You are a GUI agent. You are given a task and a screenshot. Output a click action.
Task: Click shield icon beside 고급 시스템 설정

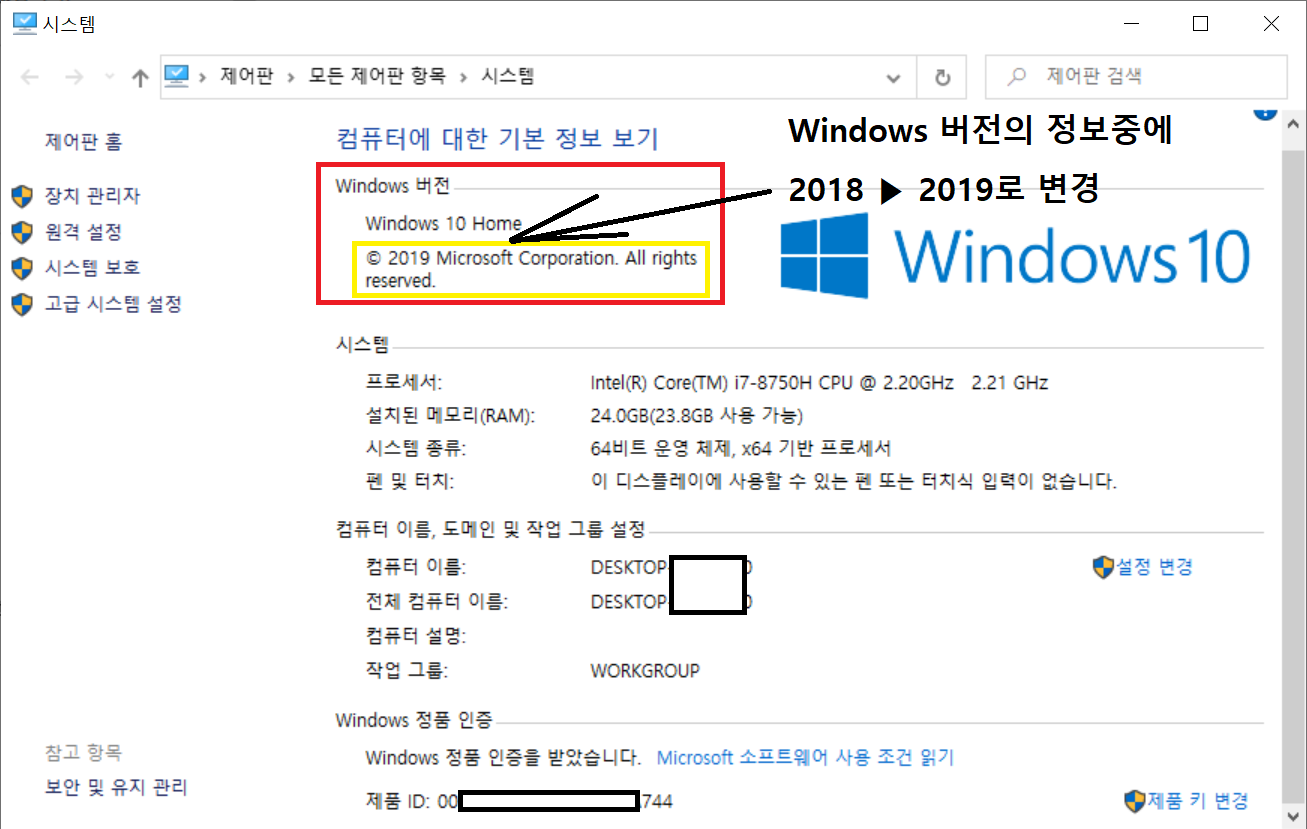(22, 304)
